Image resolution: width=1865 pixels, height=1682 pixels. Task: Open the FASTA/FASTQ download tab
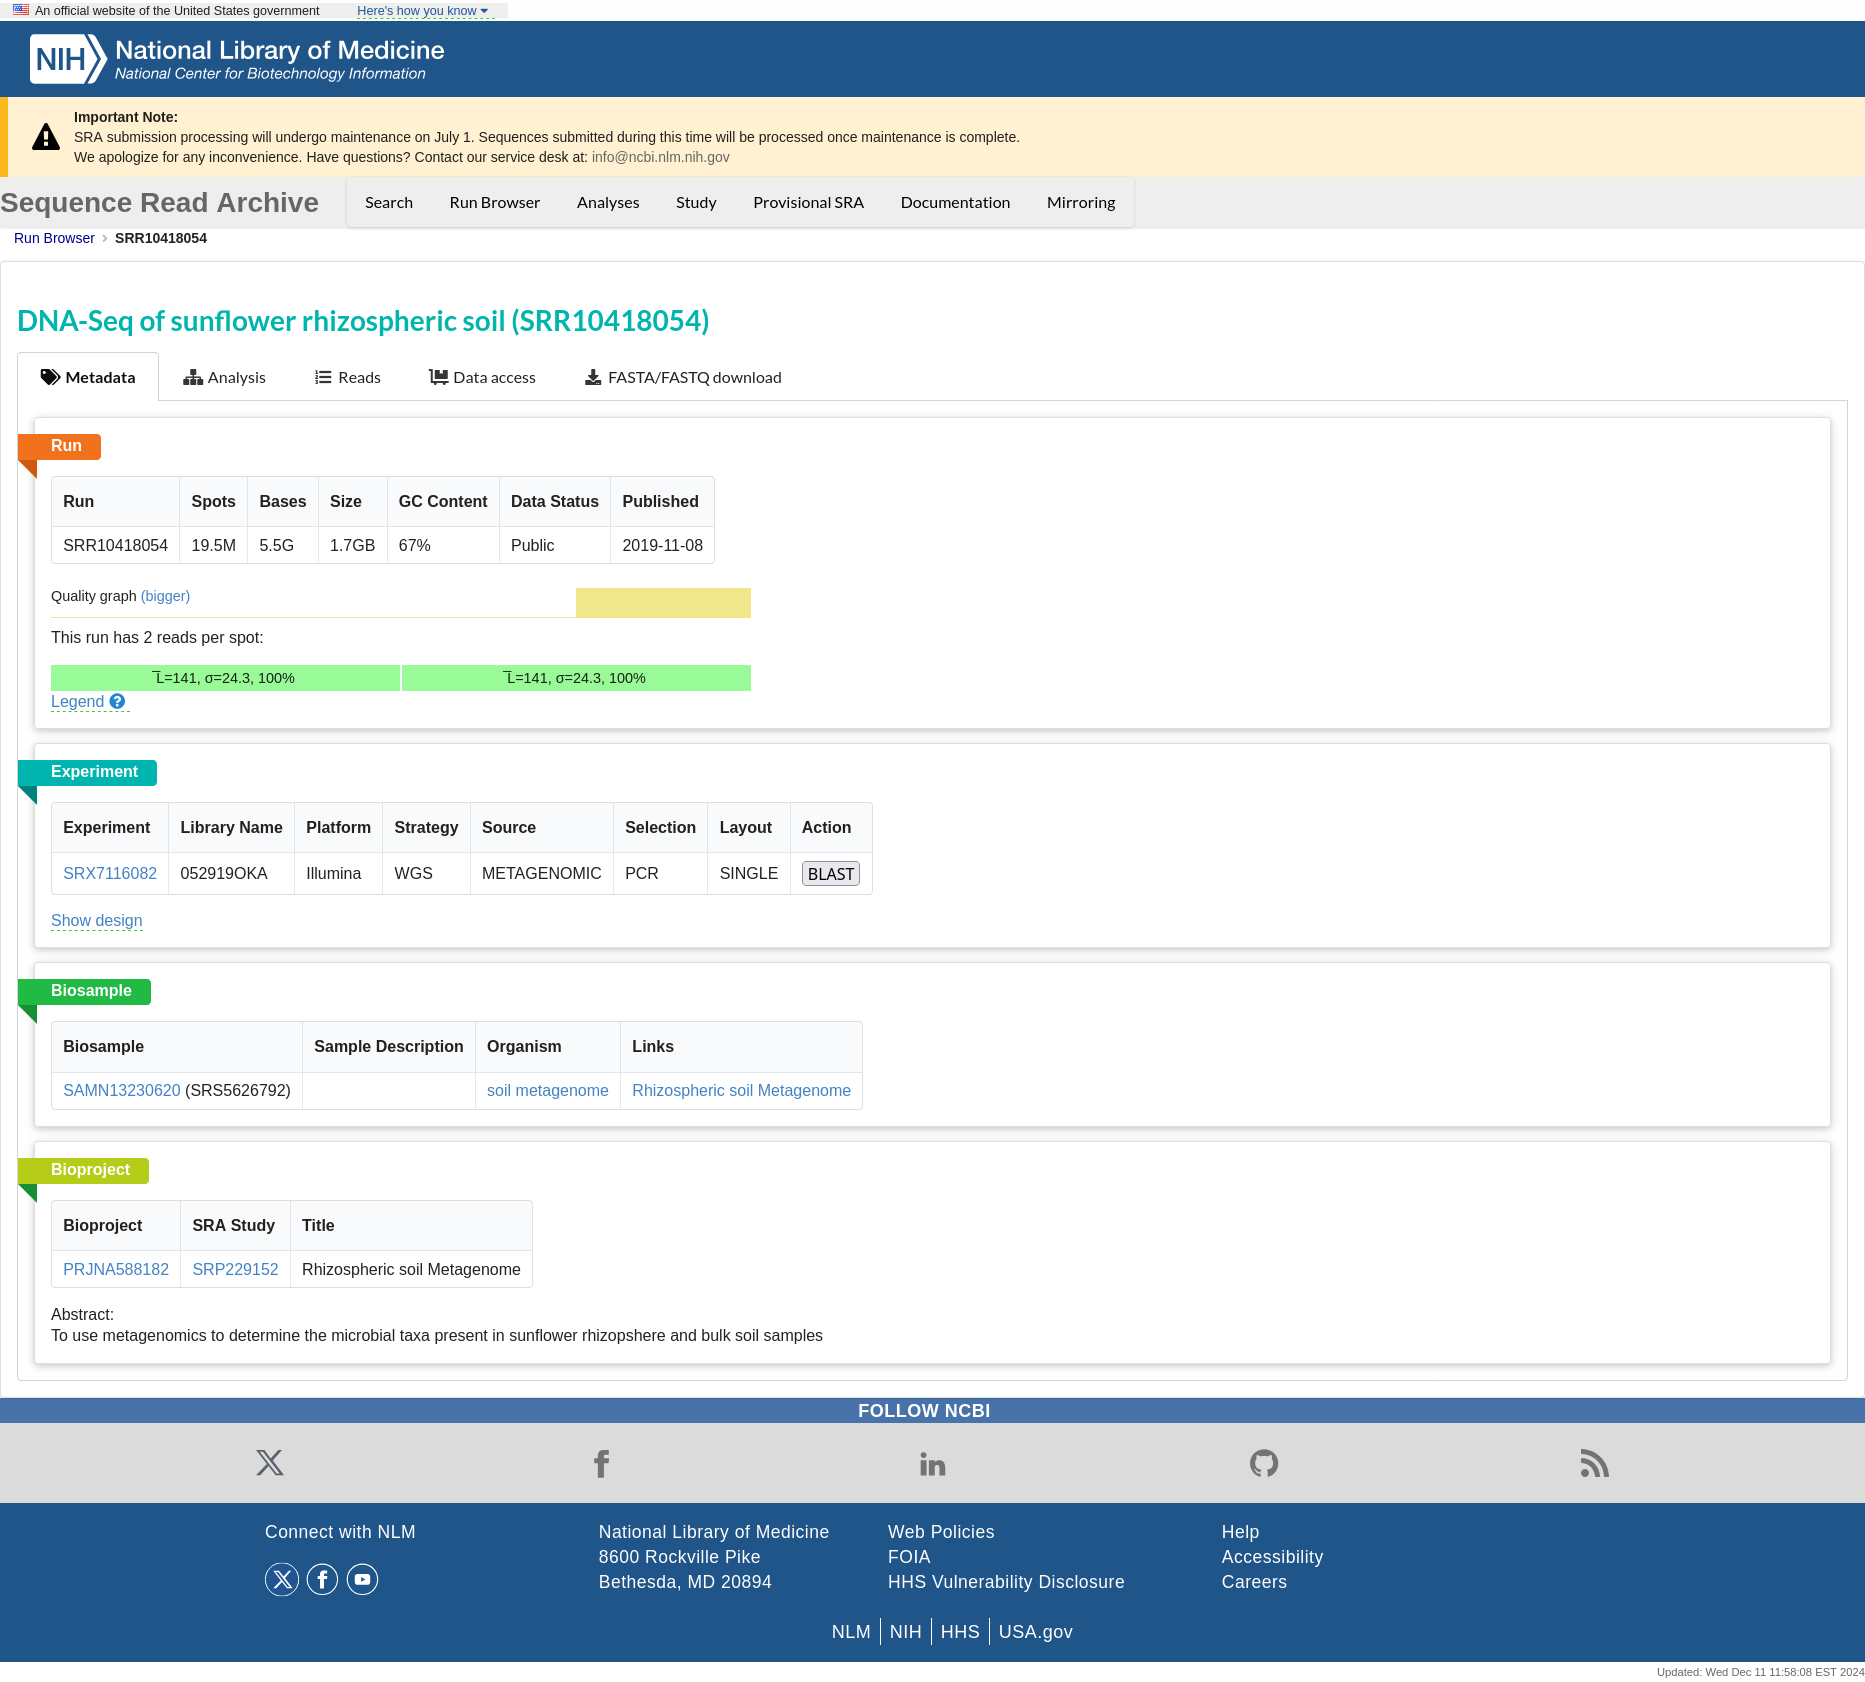[683, 377]
